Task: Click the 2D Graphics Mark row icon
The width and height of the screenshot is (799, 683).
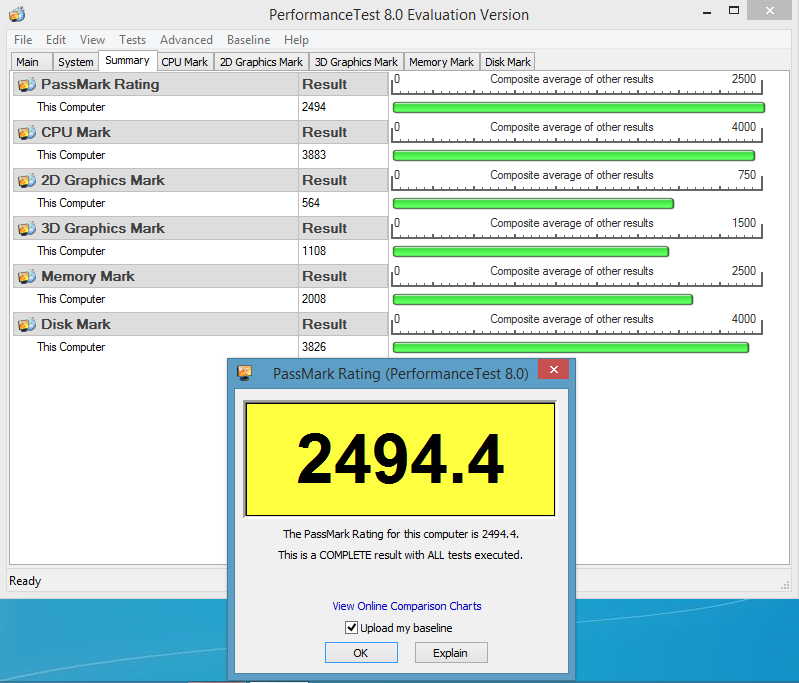Action: click(26, 180)
